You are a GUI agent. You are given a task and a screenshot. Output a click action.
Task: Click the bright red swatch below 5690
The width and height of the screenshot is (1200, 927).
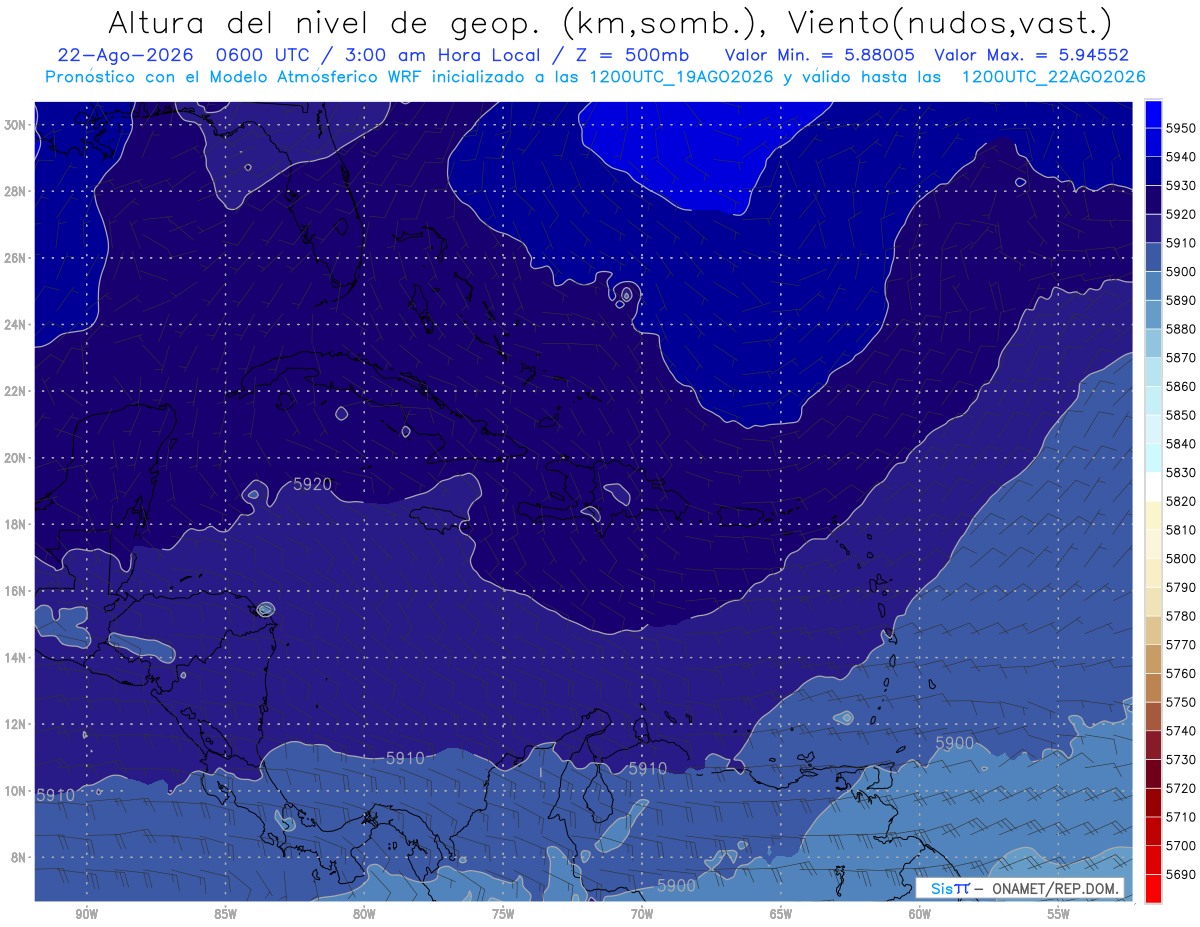[x=1152, y=888]
